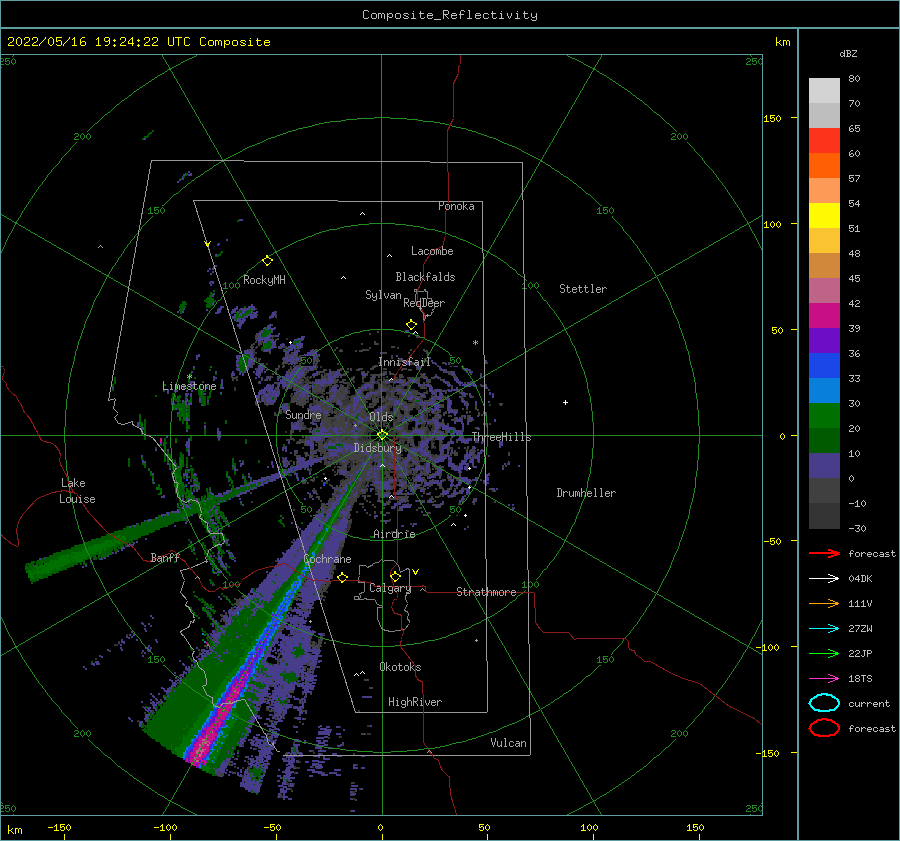Click the RedDeer city label
The image size is (900, 841).
[x=424, y=303]
